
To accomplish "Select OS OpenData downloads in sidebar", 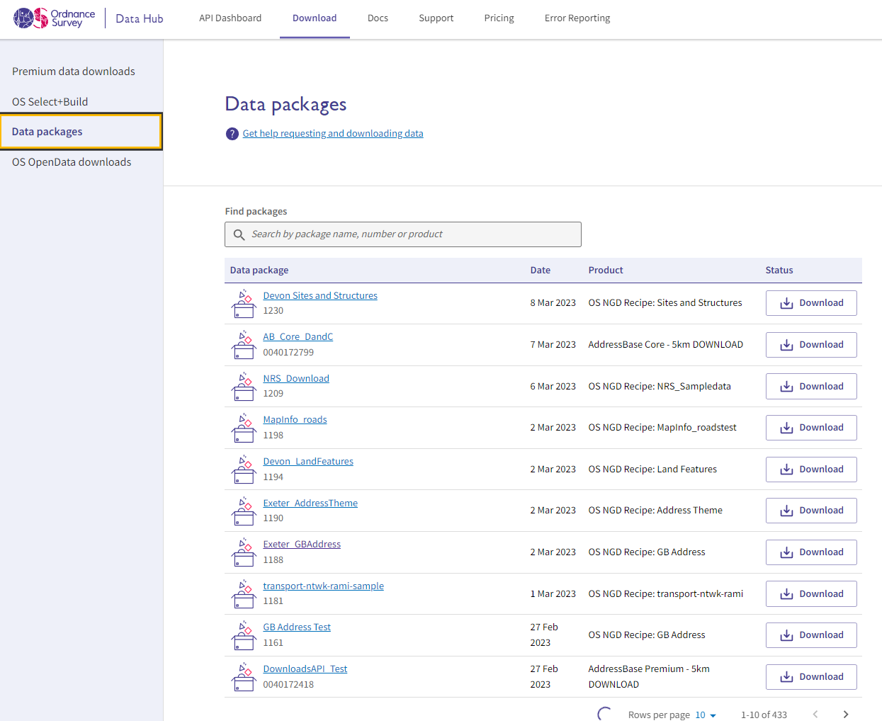I will pos(71,162).
